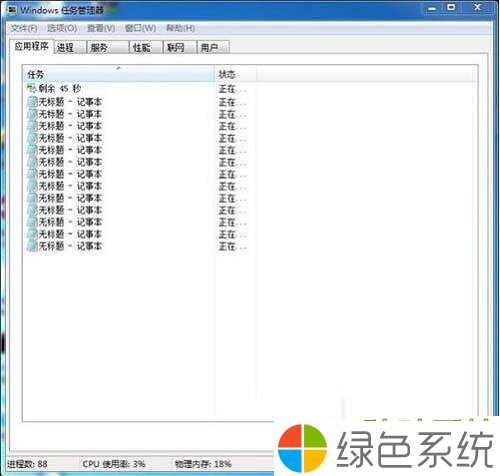Switch to the 服务 tab
500x476 pixels.
(108, 47)
